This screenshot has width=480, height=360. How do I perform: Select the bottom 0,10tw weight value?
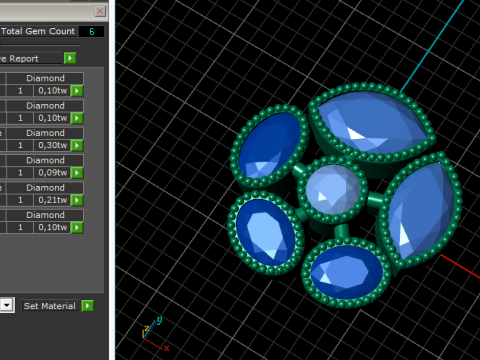(52, 227)
